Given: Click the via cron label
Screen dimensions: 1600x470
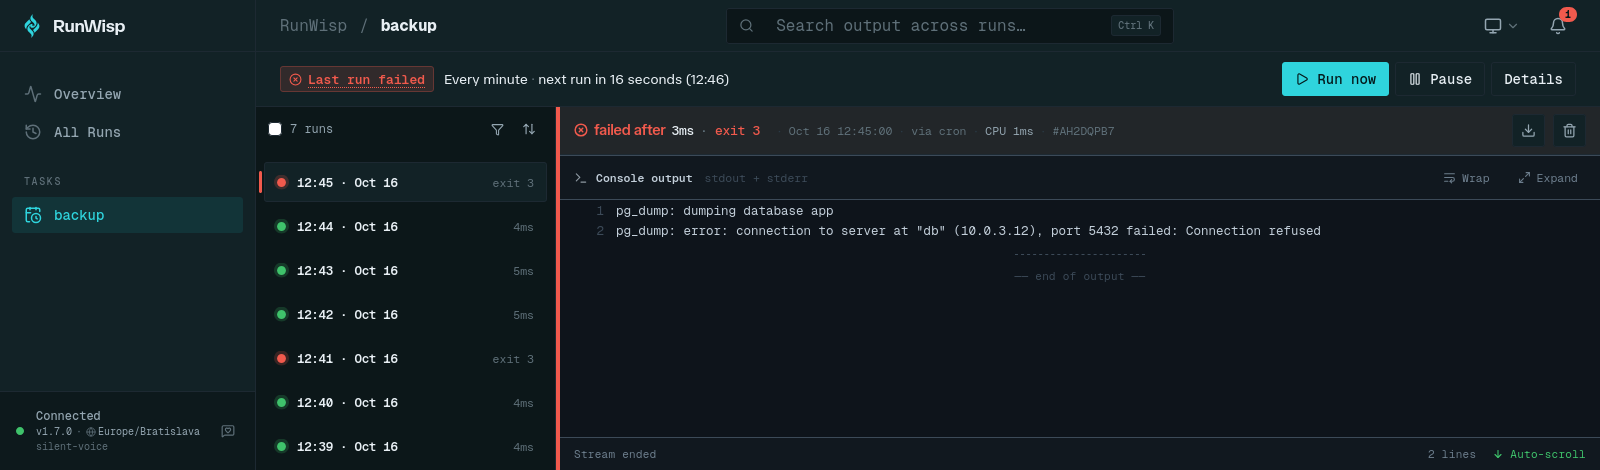Looking at the screenshot, I should tap(938, 131).
